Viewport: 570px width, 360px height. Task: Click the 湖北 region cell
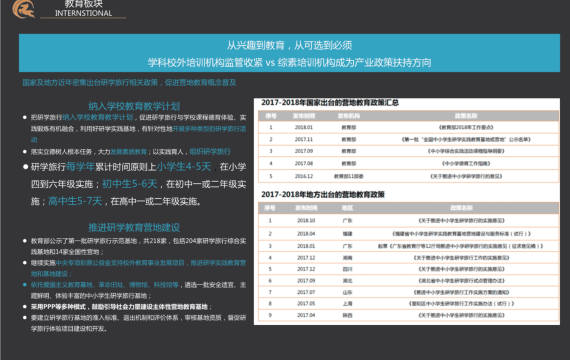click(x=347, y=281)
